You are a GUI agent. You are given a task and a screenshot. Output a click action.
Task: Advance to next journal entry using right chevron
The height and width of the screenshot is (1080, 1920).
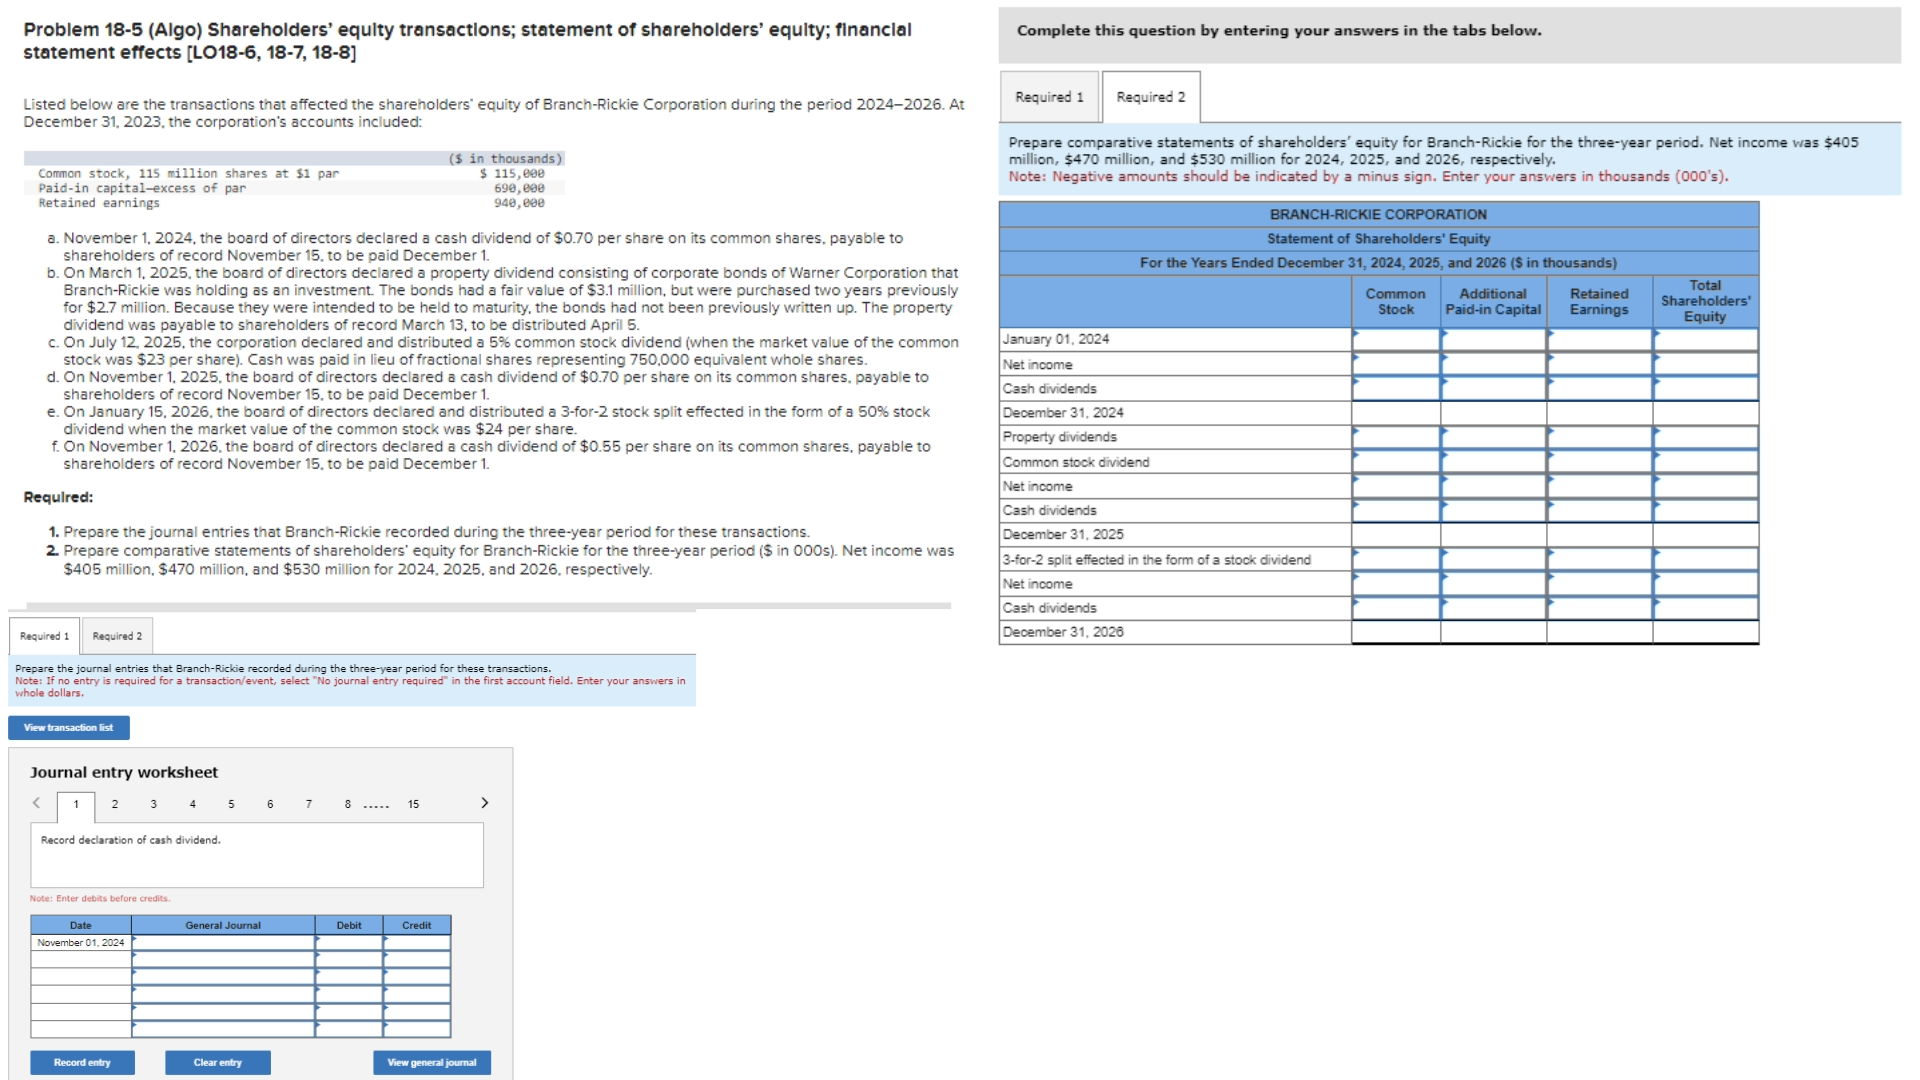485,801
